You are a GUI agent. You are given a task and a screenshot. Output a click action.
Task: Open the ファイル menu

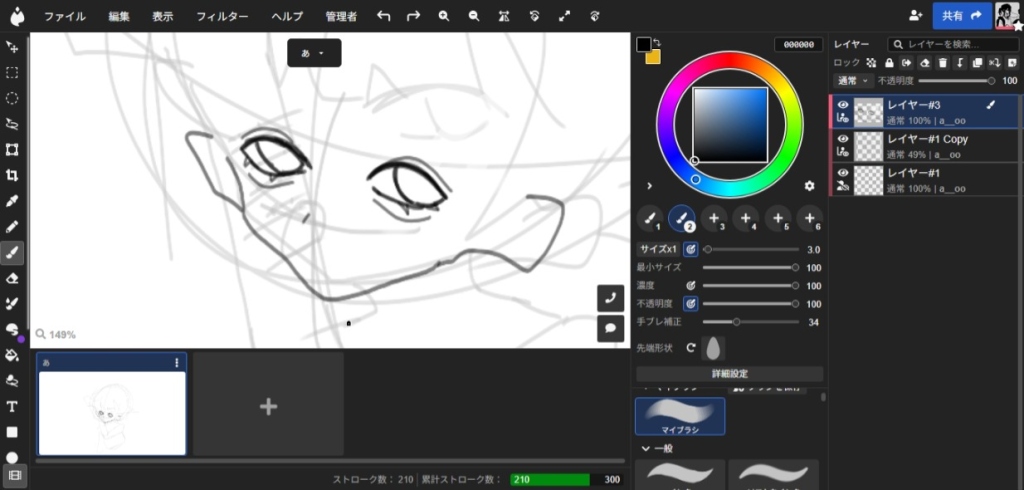(64, 17)
